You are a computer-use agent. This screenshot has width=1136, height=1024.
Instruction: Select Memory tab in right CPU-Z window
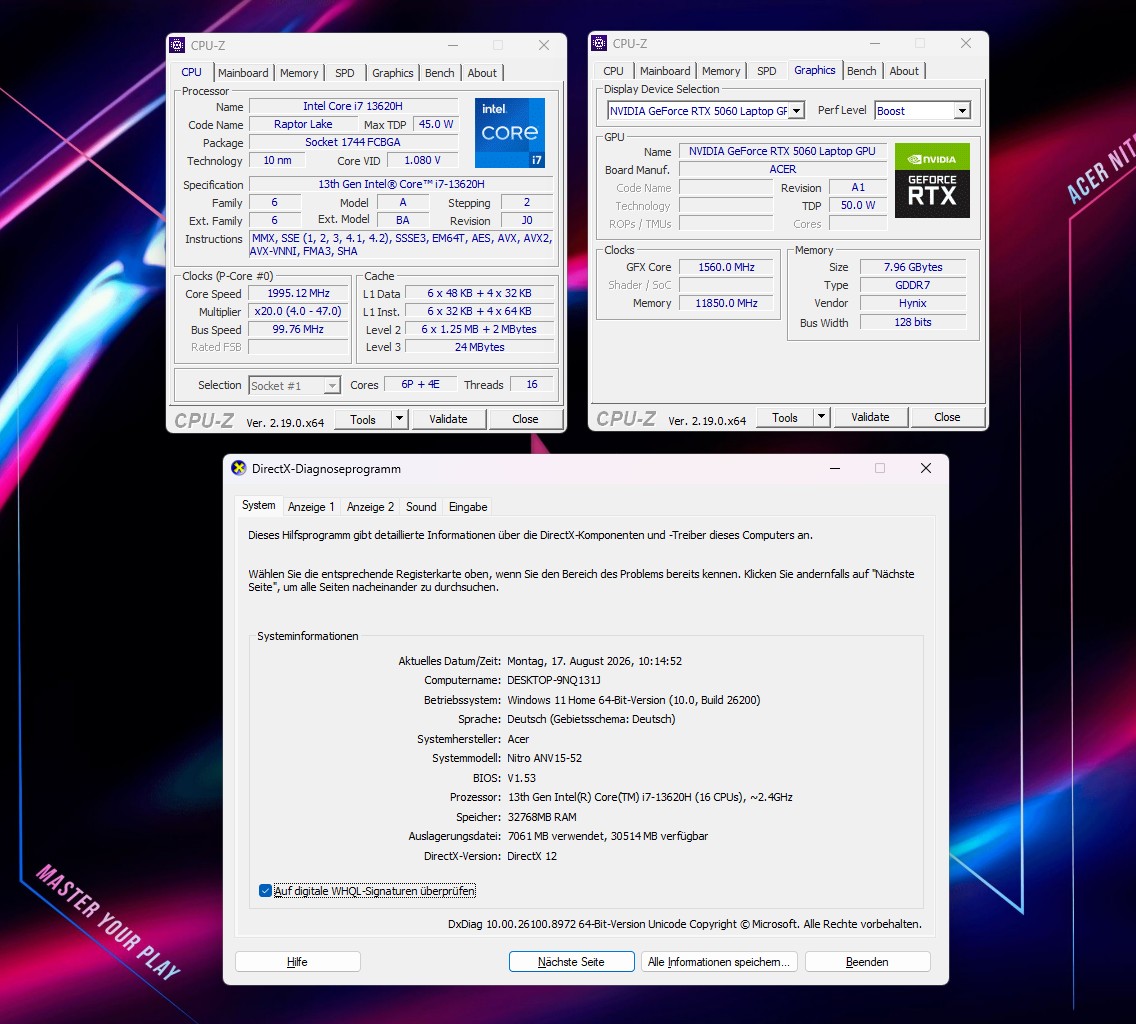(721, 71)
